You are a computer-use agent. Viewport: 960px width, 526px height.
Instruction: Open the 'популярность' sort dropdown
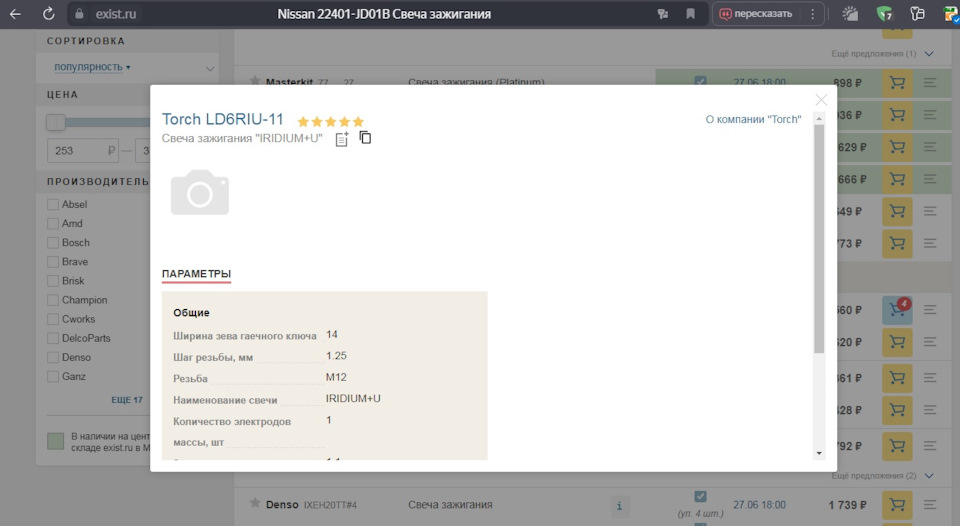pos(92,67)
